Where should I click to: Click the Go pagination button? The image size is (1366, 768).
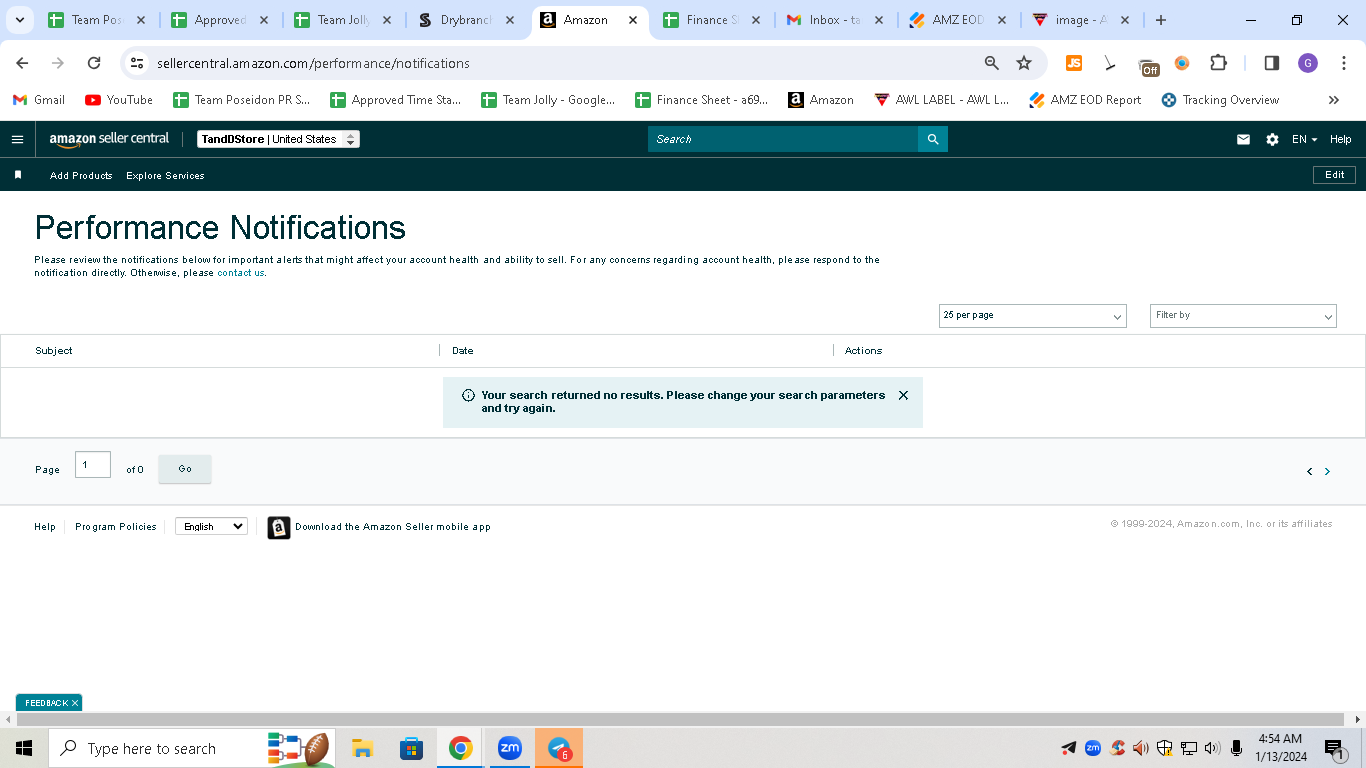(x=185, y=469)
